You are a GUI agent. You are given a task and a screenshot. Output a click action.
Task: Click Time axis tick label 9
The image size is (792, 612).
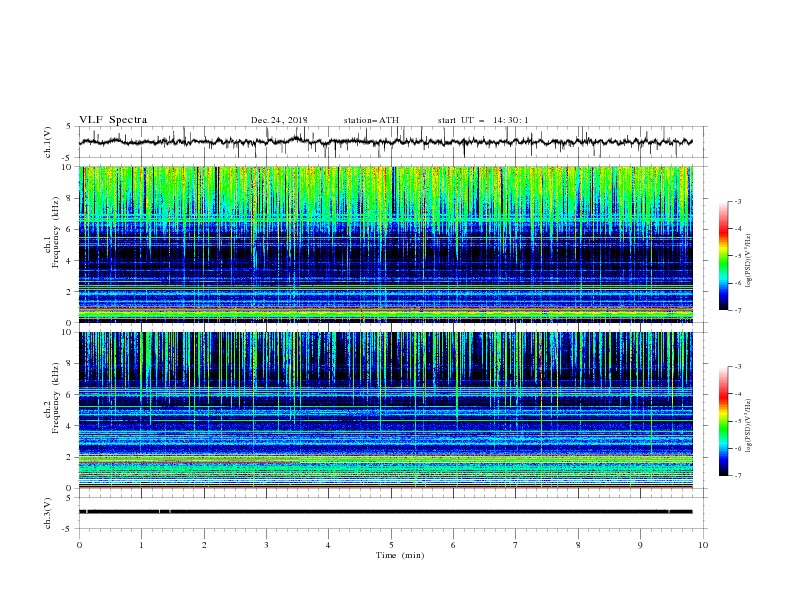click(640, 545)
